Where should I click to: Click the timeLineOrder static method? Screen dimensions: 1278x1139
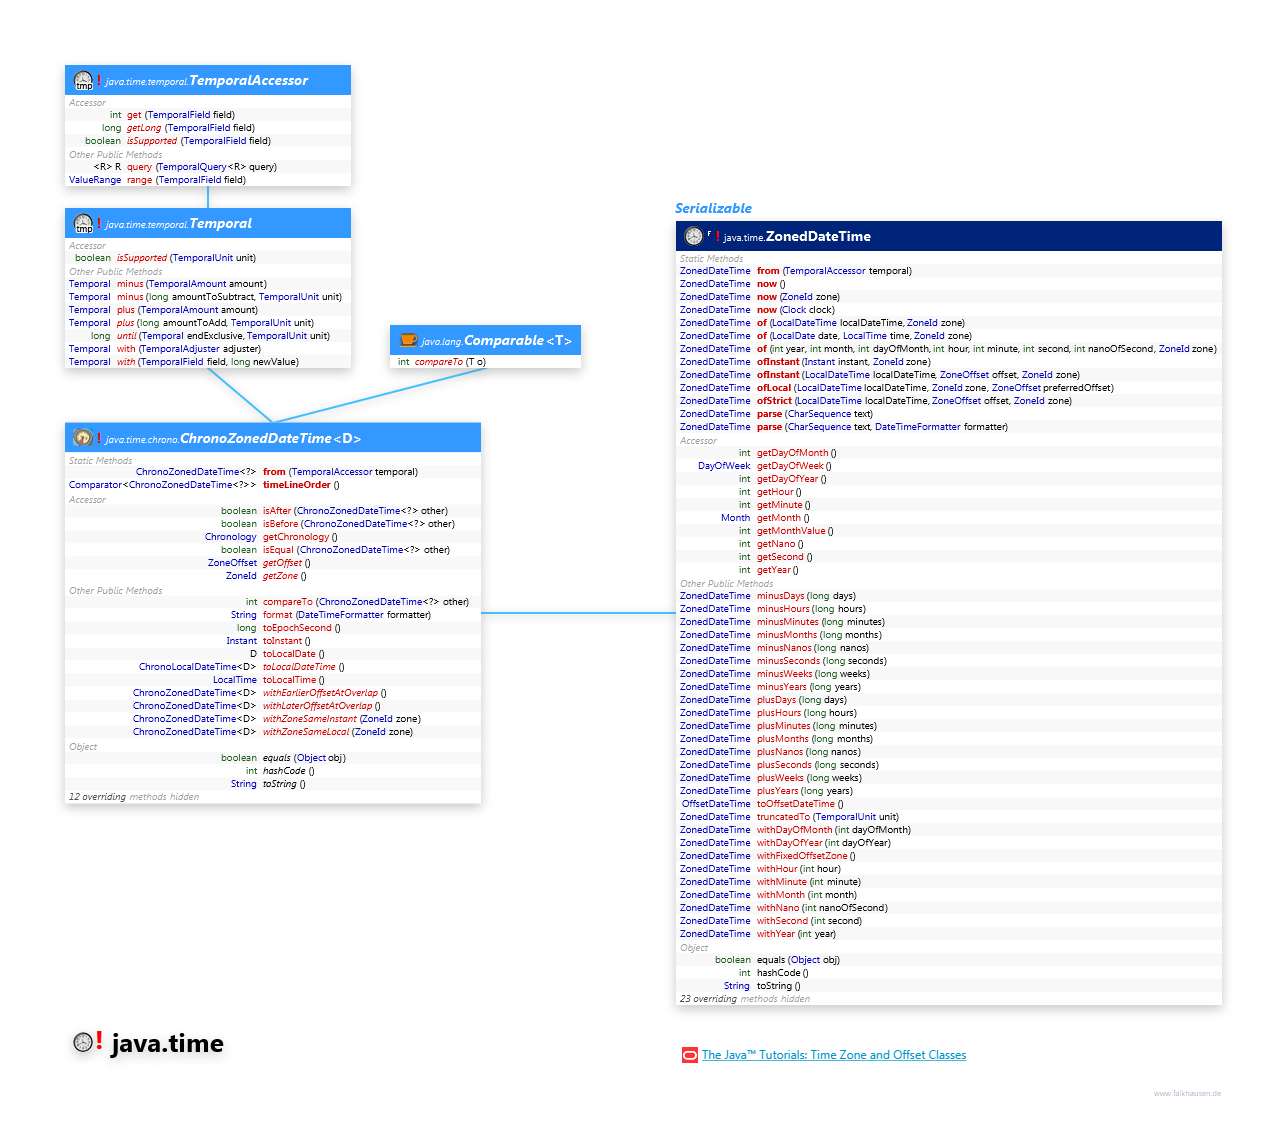click(296, 485)
